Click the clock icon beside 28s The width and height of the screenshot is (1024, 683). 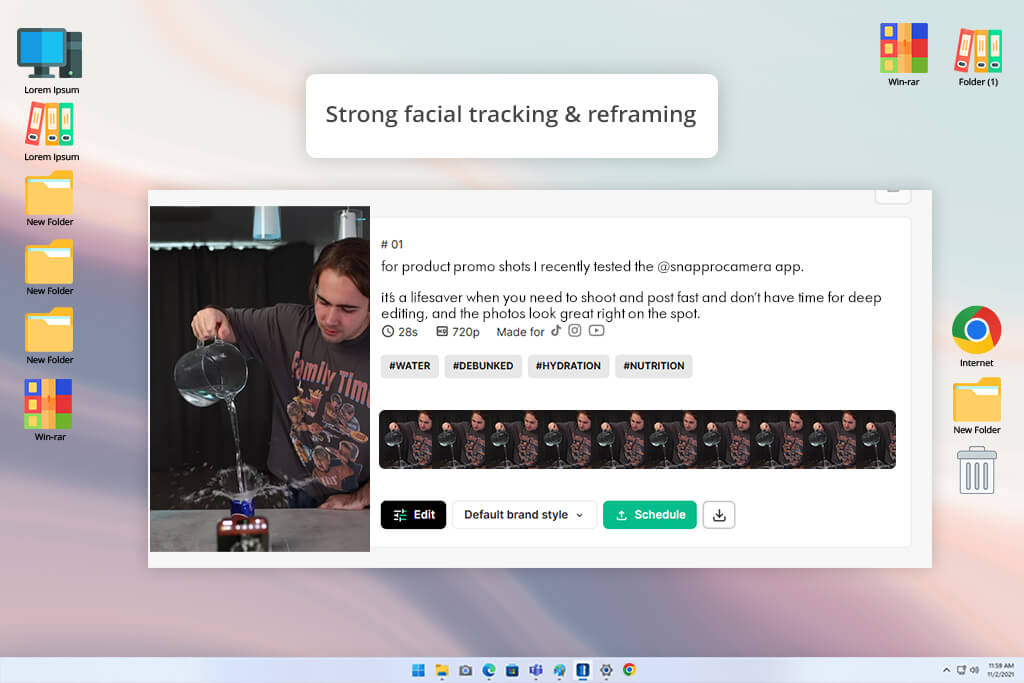[x=388, y=331]
